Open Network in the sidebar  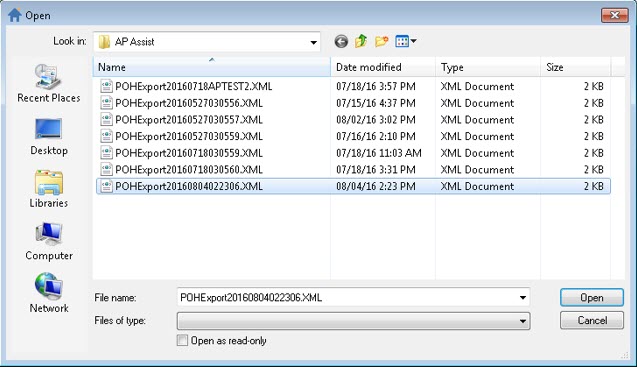click(x=49, y=293)
